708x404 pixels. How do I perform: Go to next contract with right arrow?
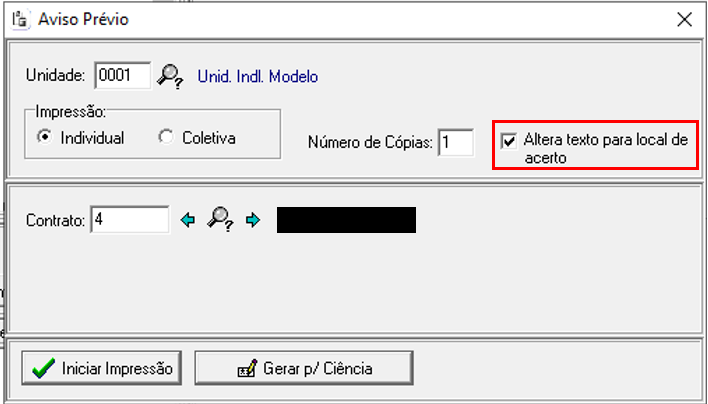pos(253,220)
